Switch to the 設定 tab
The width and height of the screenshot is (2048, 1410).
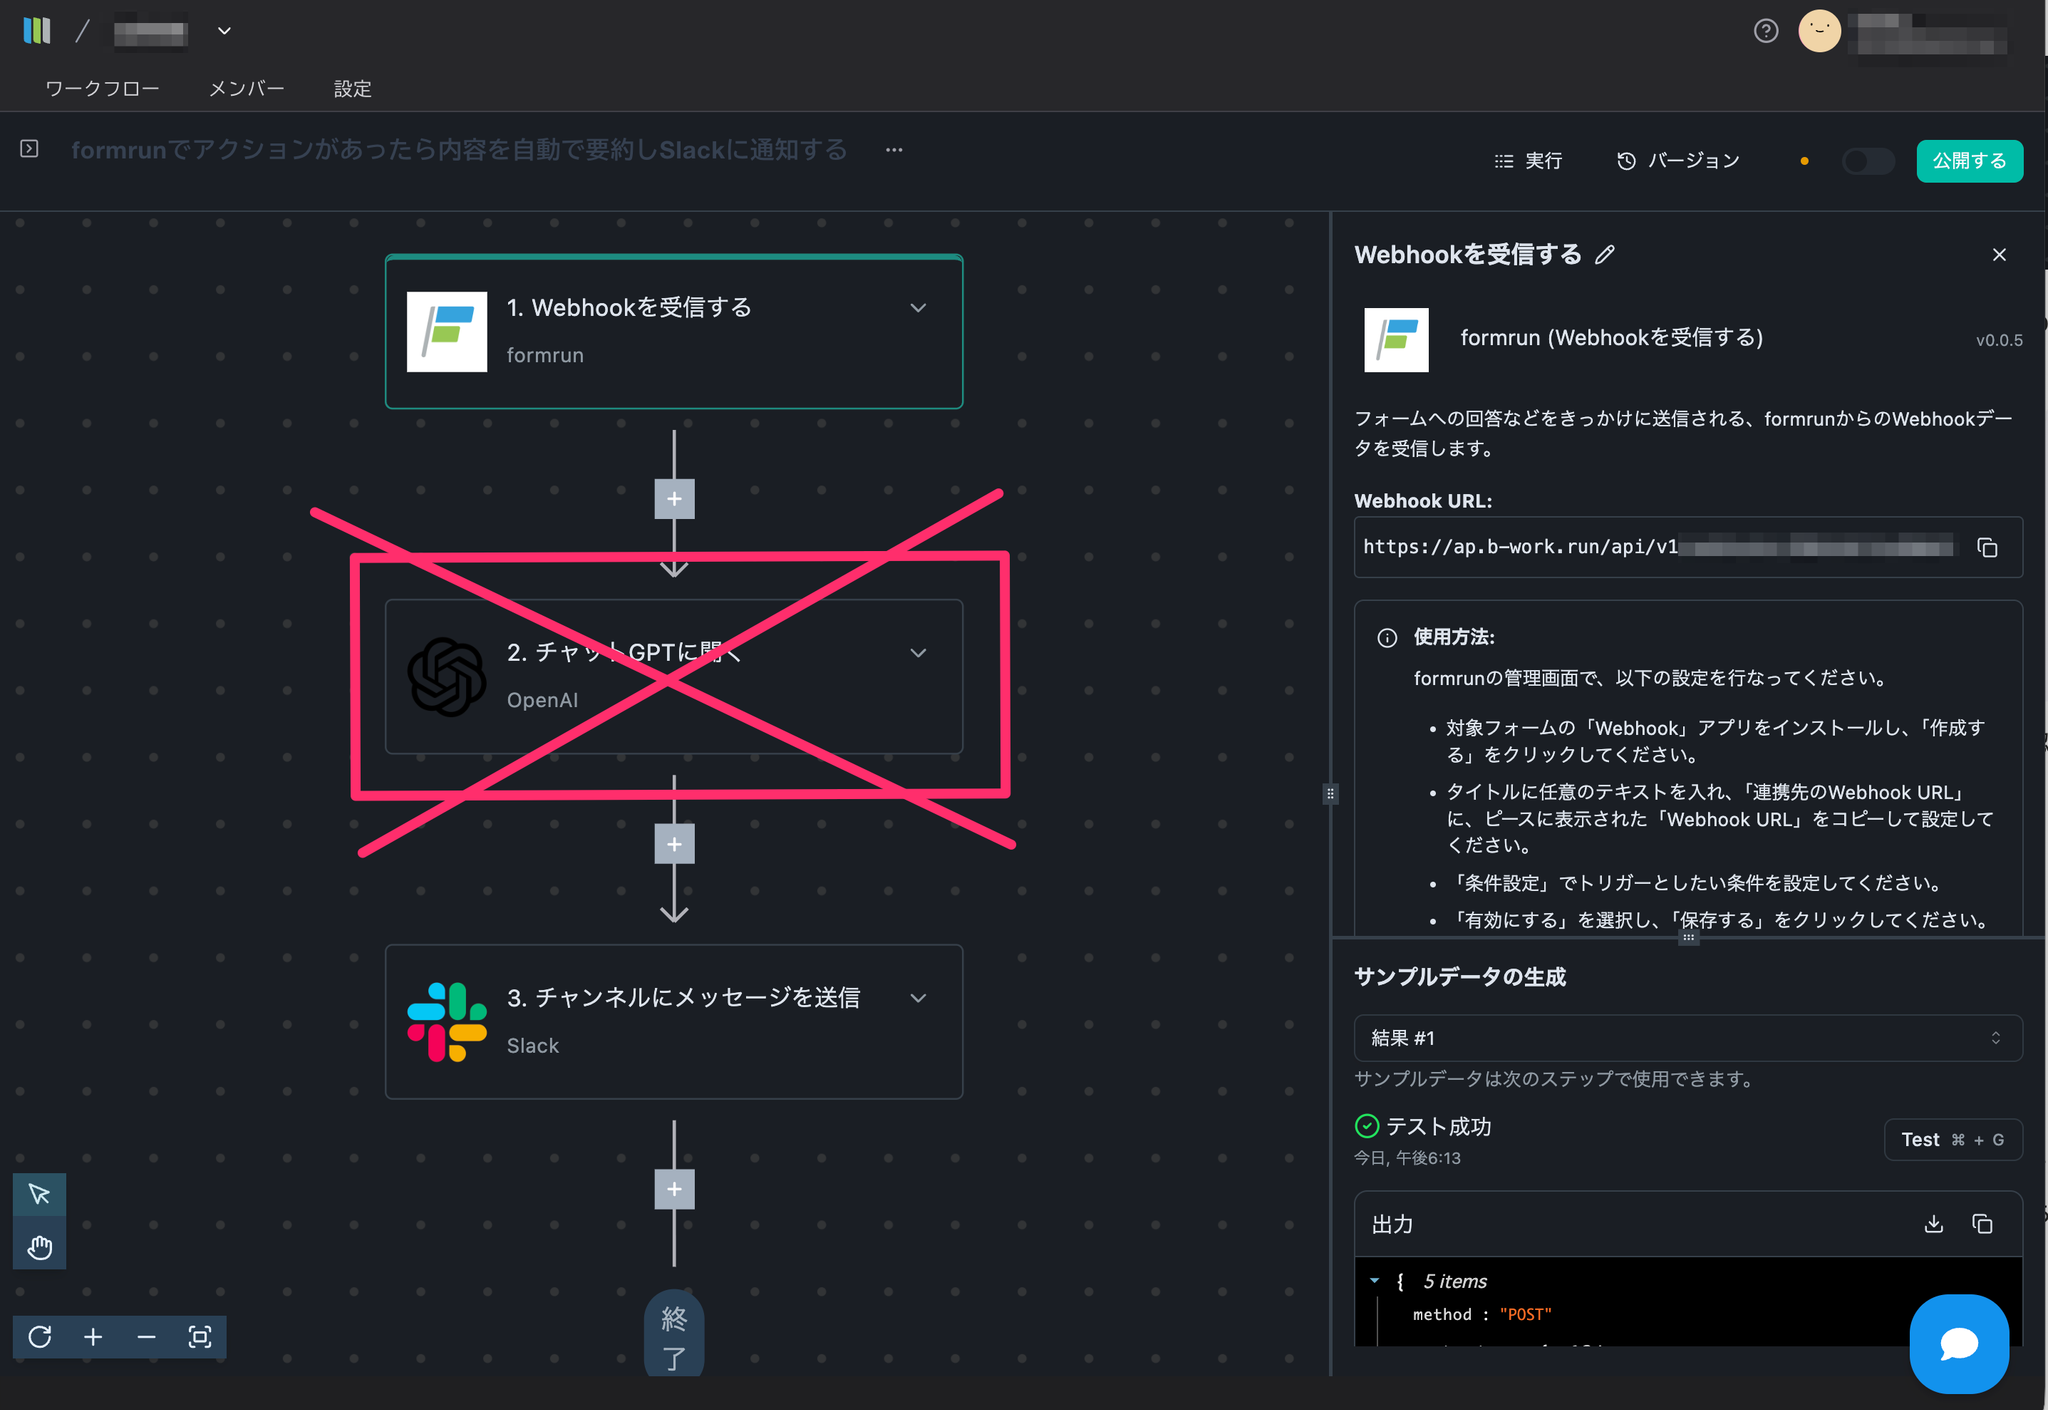coord(352,89)
